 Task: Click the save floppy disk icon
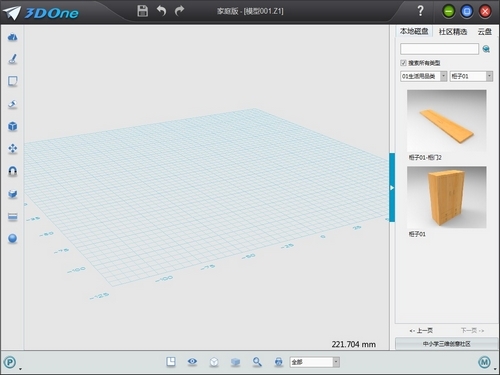pos(143,11)
